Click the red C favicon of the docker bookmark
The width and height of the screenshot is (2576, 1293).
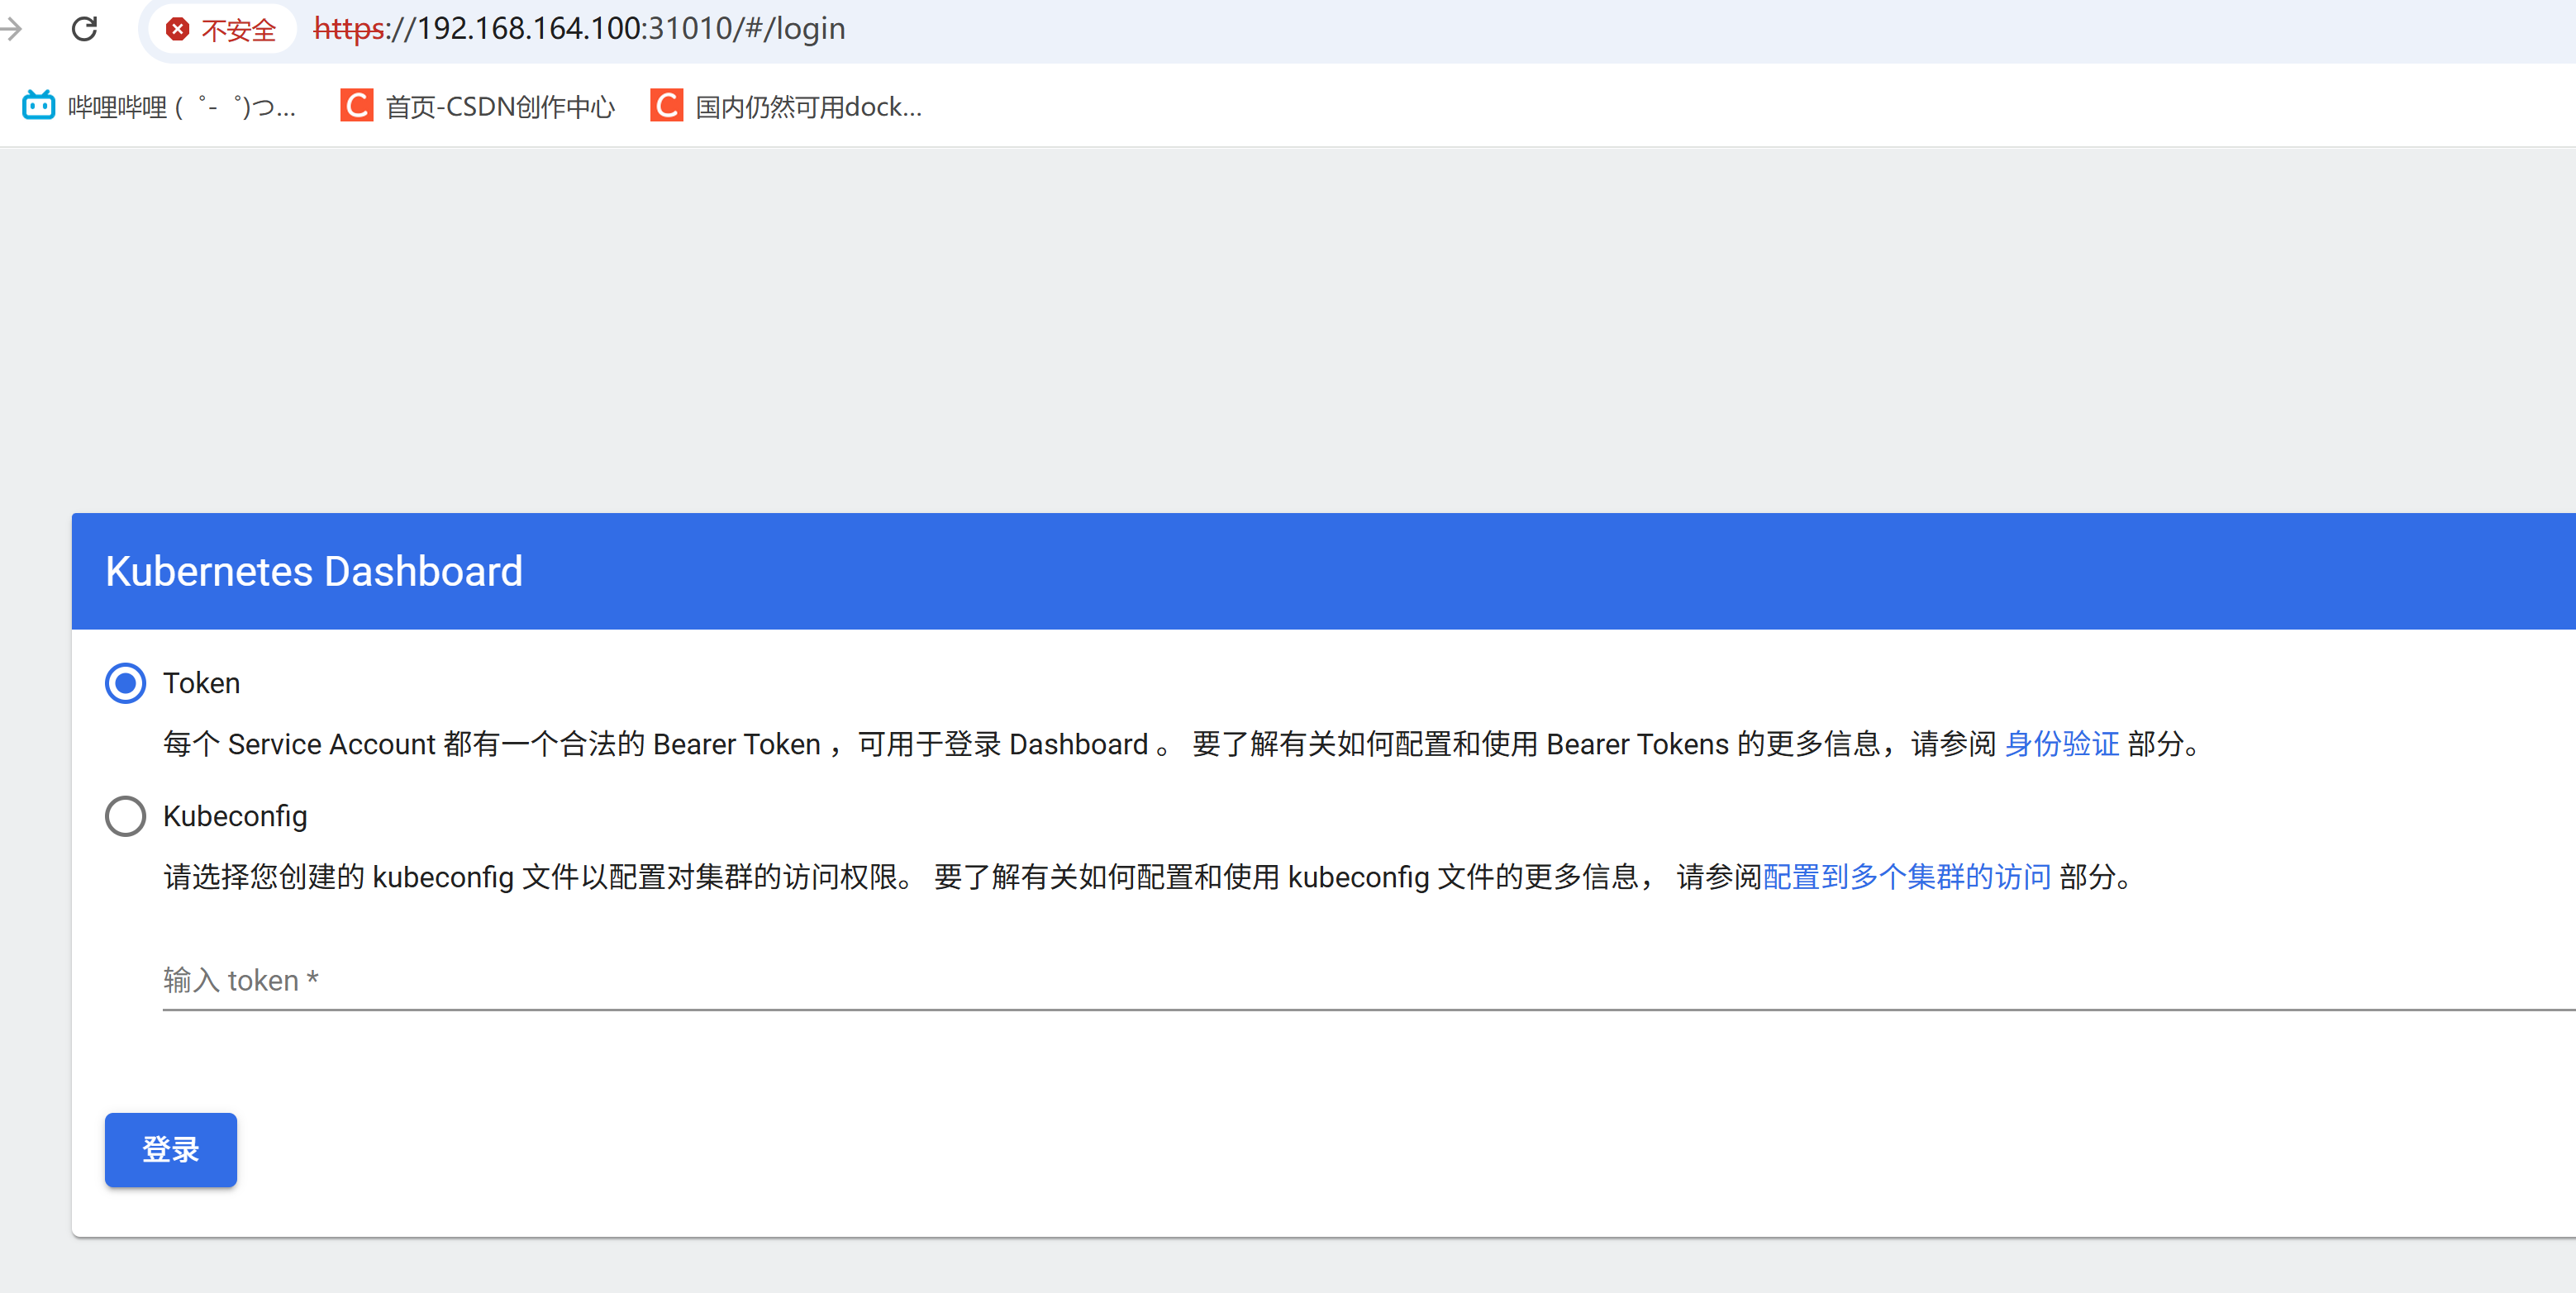666,105
